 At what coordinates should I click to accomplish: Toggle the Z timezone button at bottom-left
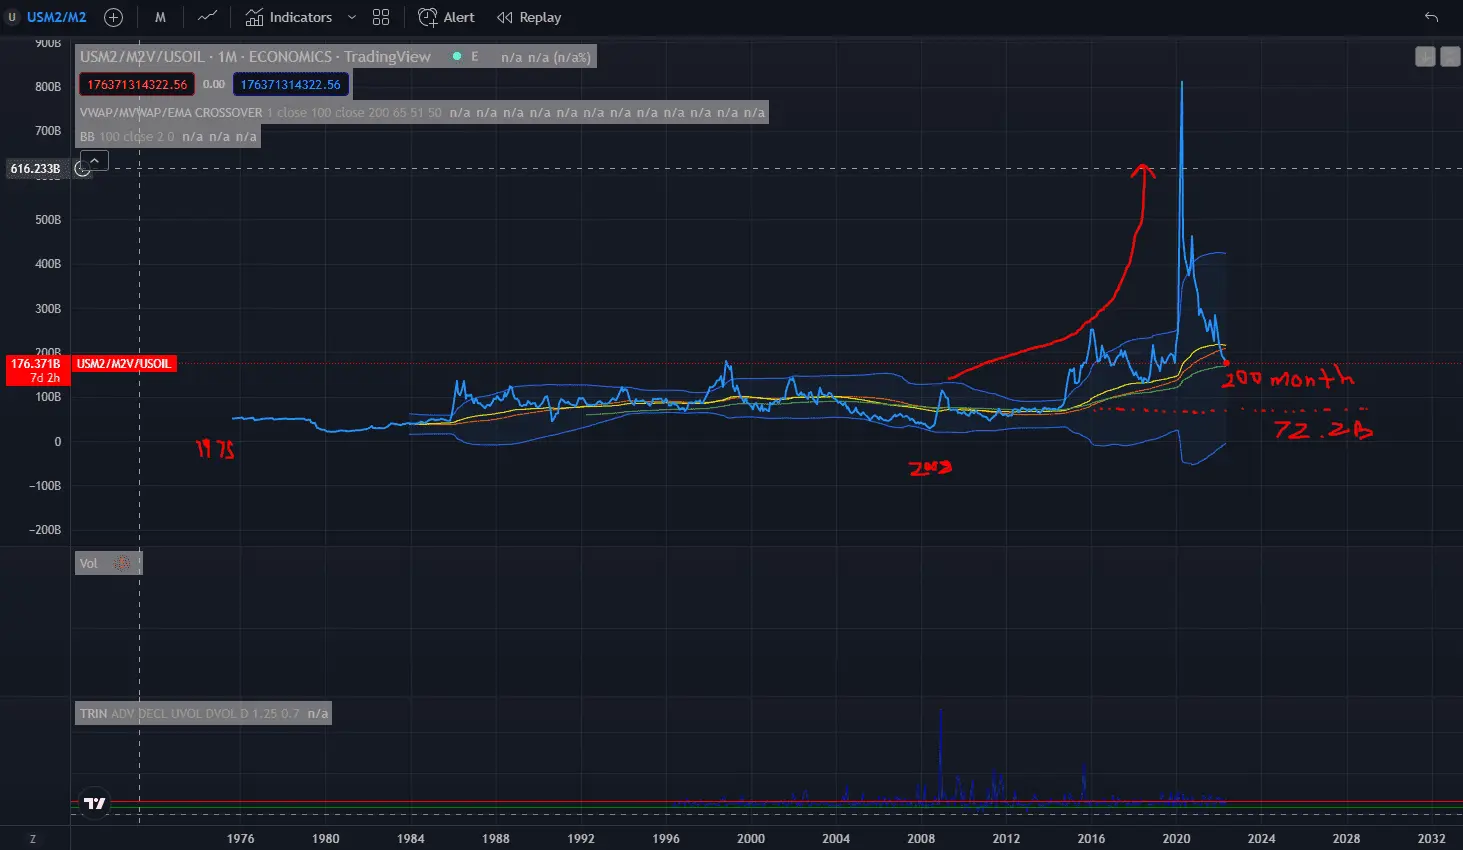(x=33, y=838)
